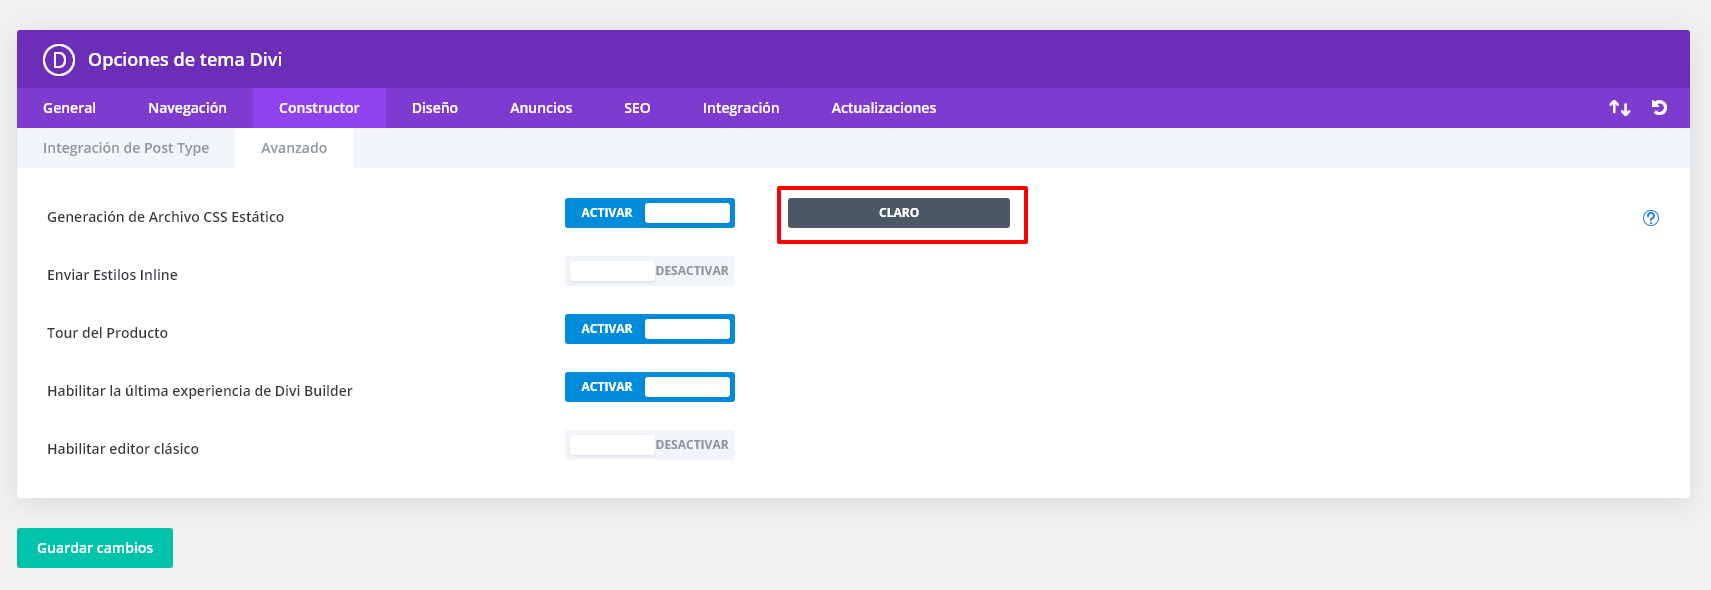This screenshot has width=1711, height=590.
Task: Click the Divi logo icon in header
Action: [x=59, y=60]
